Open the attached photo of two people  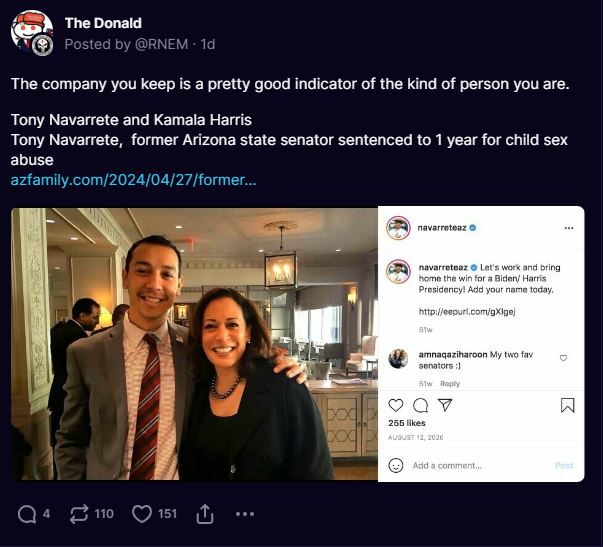pos(195,344)
